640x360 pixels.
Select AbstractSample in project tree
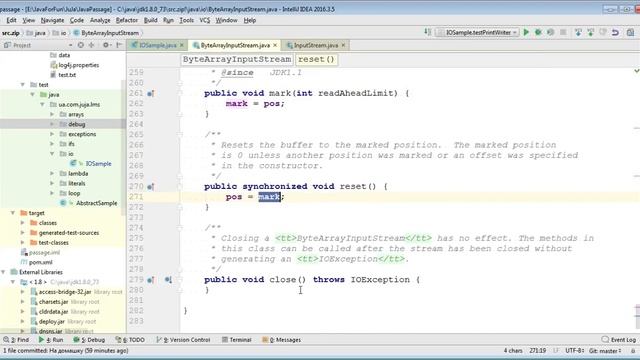(96, 203)
